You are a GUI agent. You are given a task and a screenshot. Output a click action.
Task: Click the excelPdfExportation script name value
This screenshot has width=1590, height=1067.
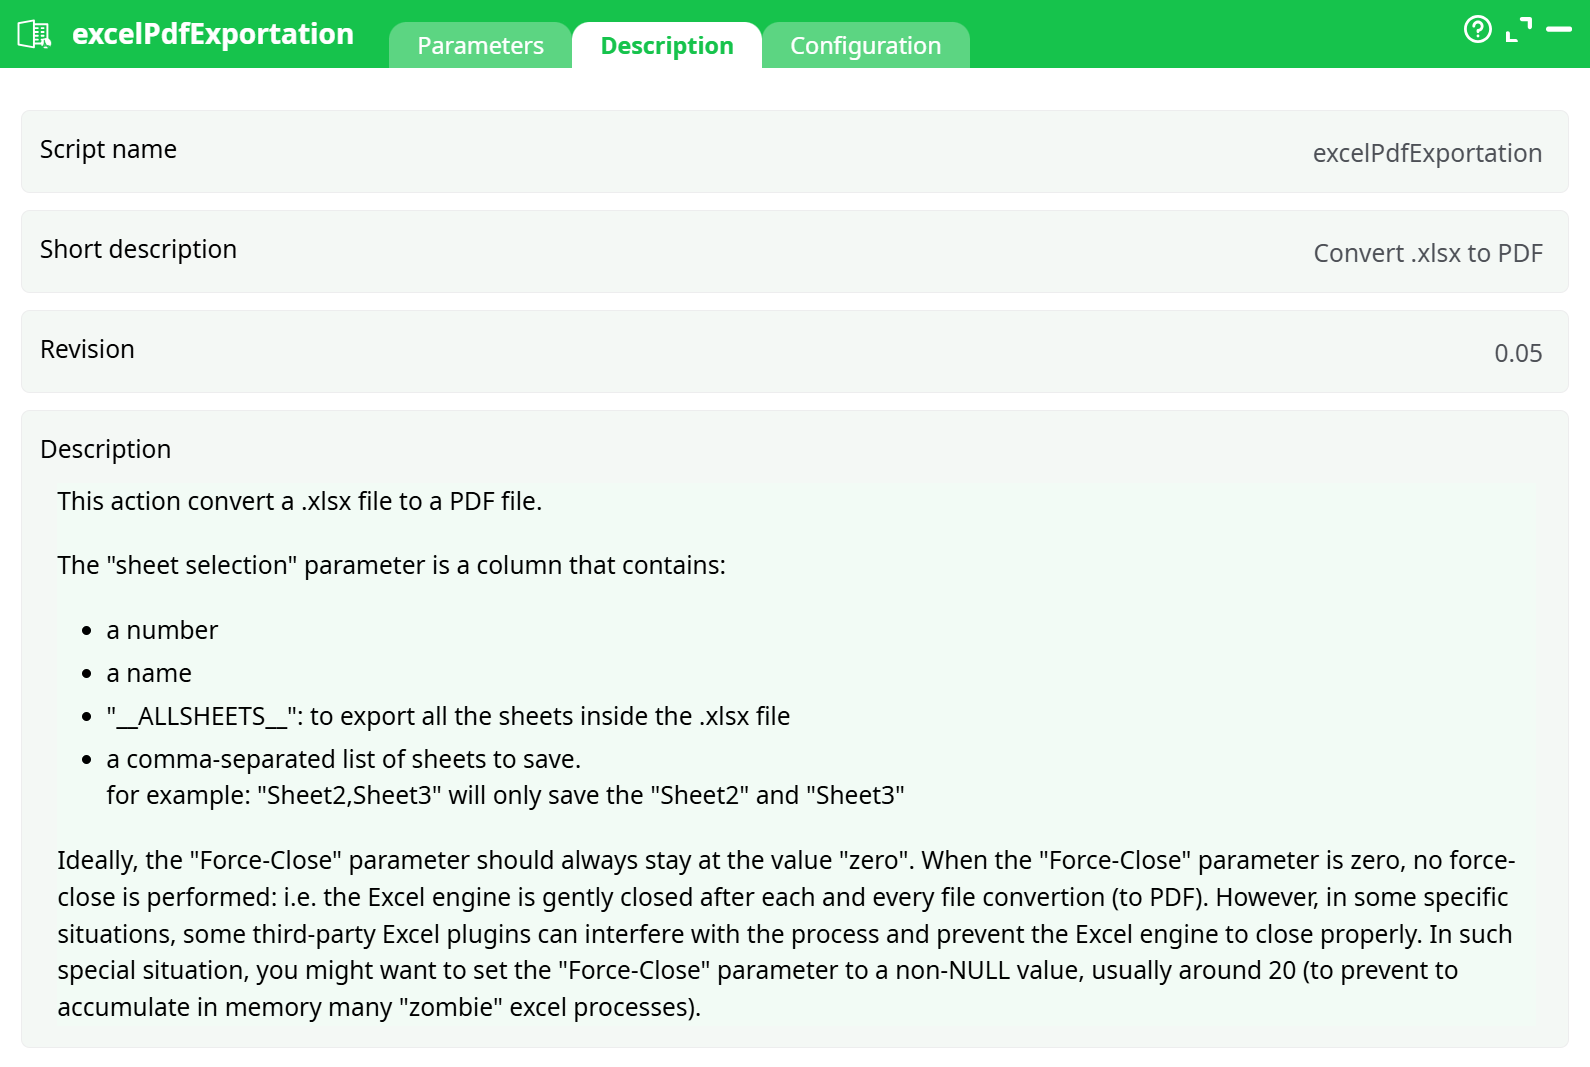(x=1427, y=153)
